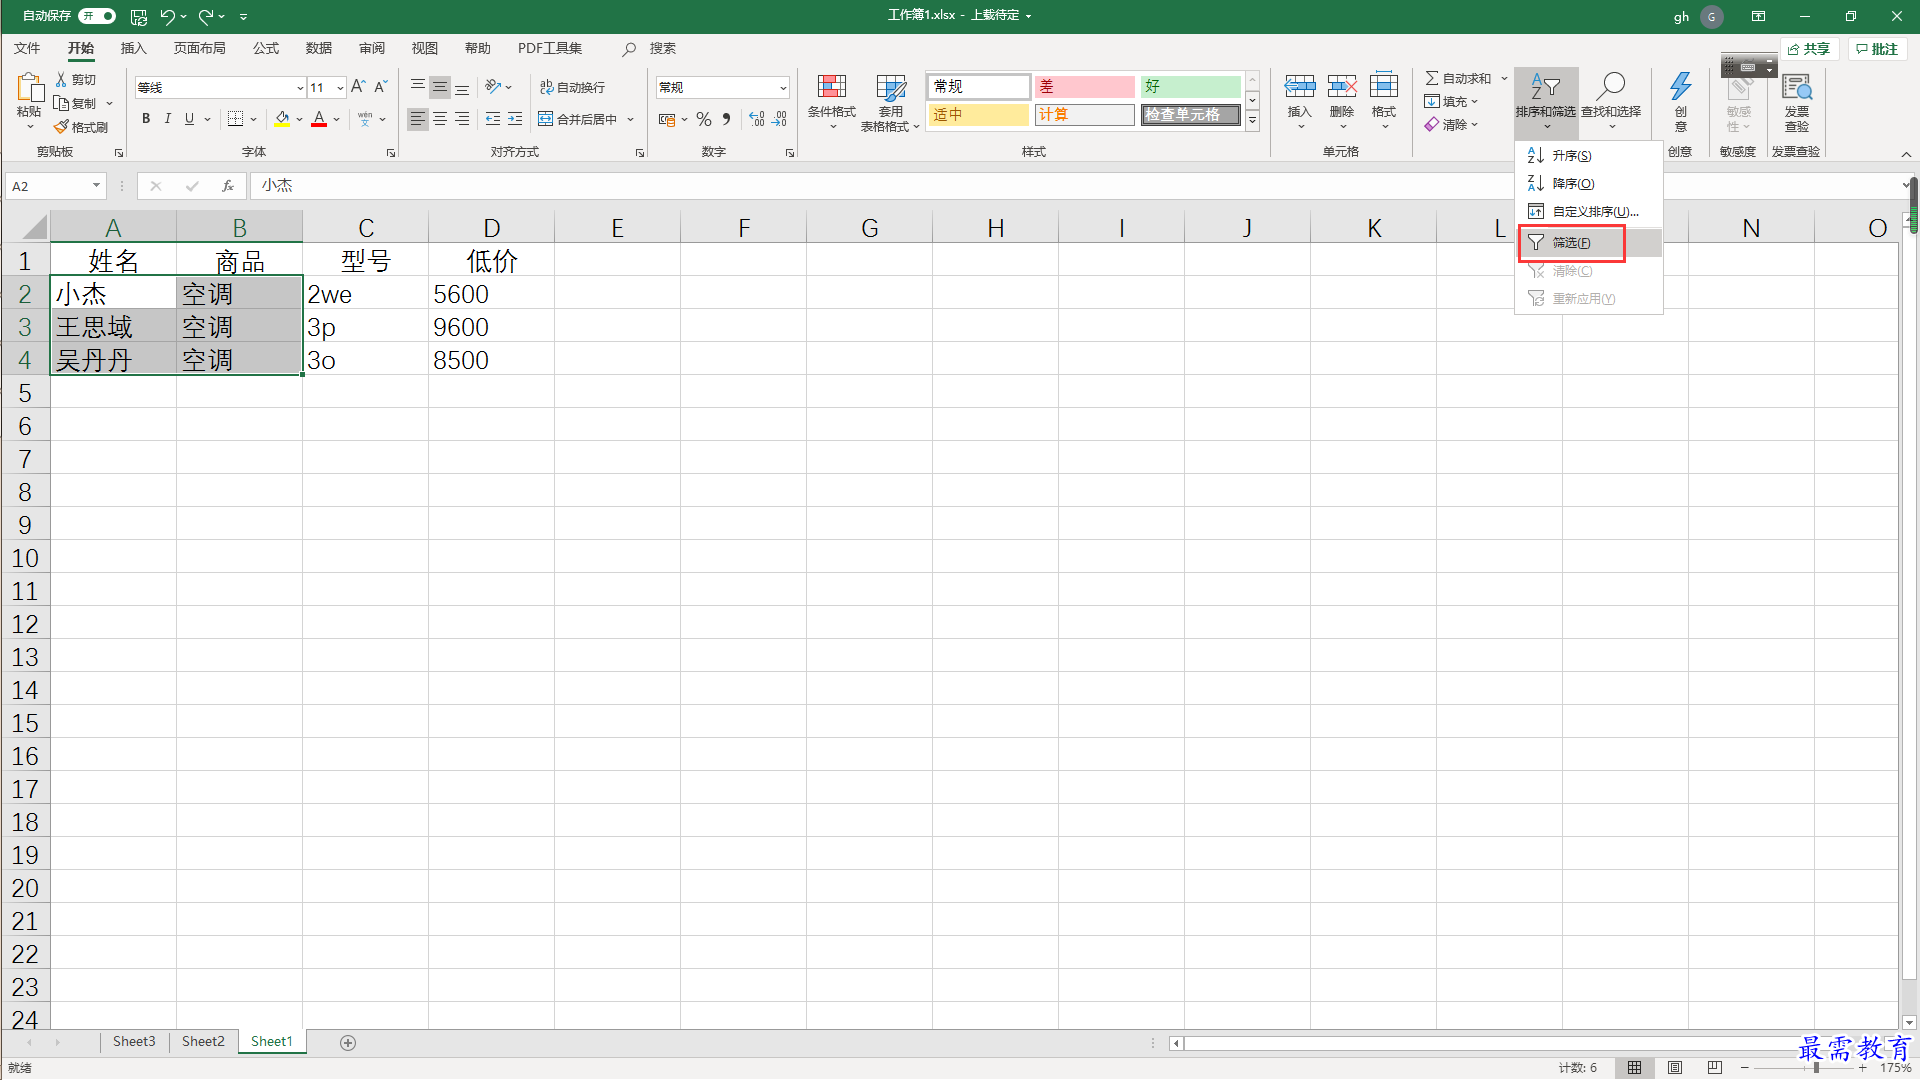Toggle align left
The width and height of the screenshot is (1920, 1080).
(418, 119)
